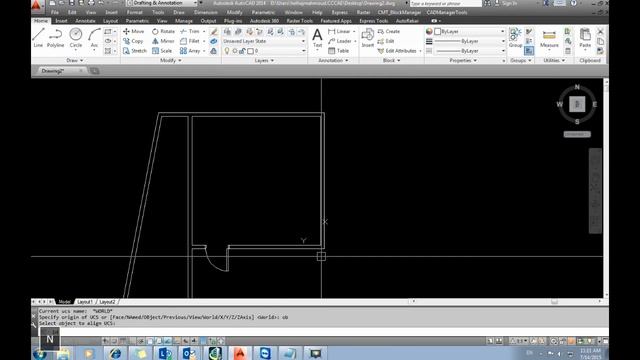Click the Scale tool

(162, 51)
